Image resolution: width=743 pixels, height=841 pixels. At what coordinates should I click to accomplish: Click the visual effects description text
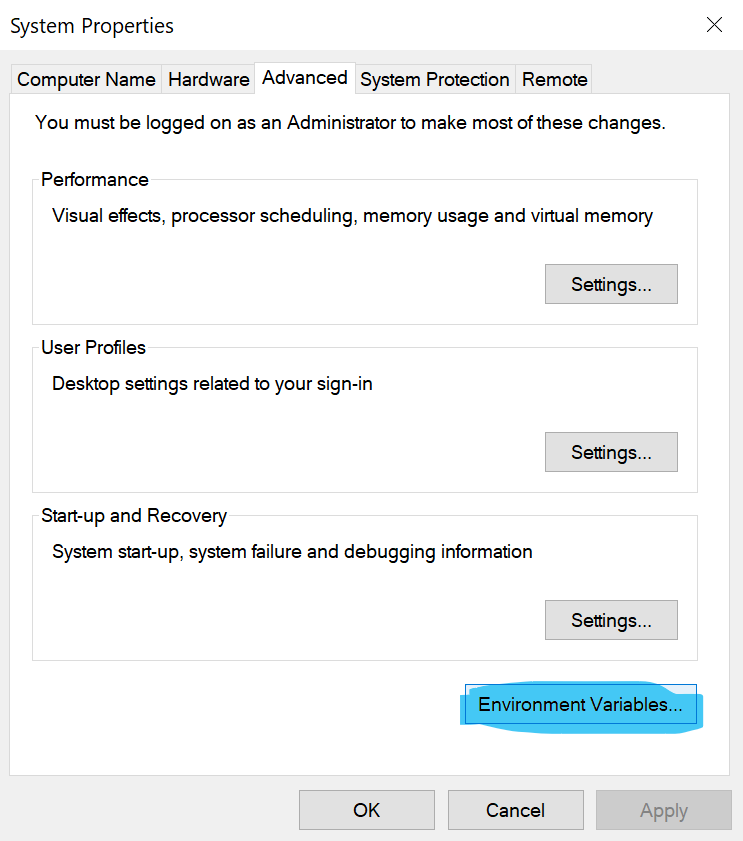click(352, 216)
